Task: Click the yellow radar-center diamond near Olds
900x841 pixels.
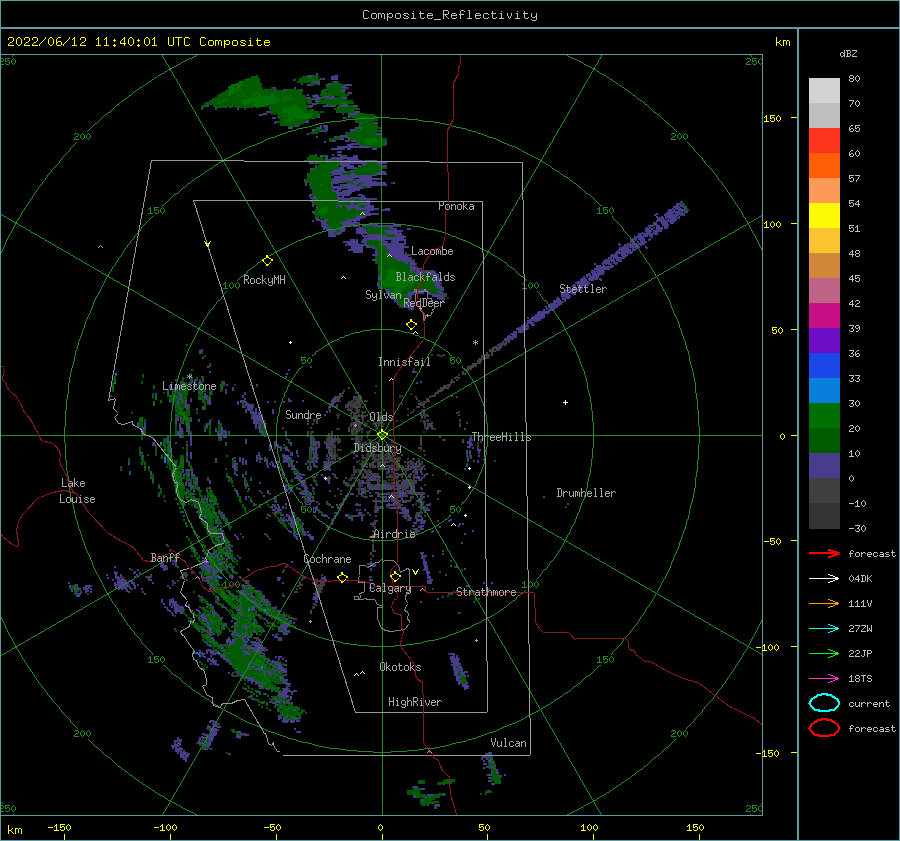Action: point(382,435)
